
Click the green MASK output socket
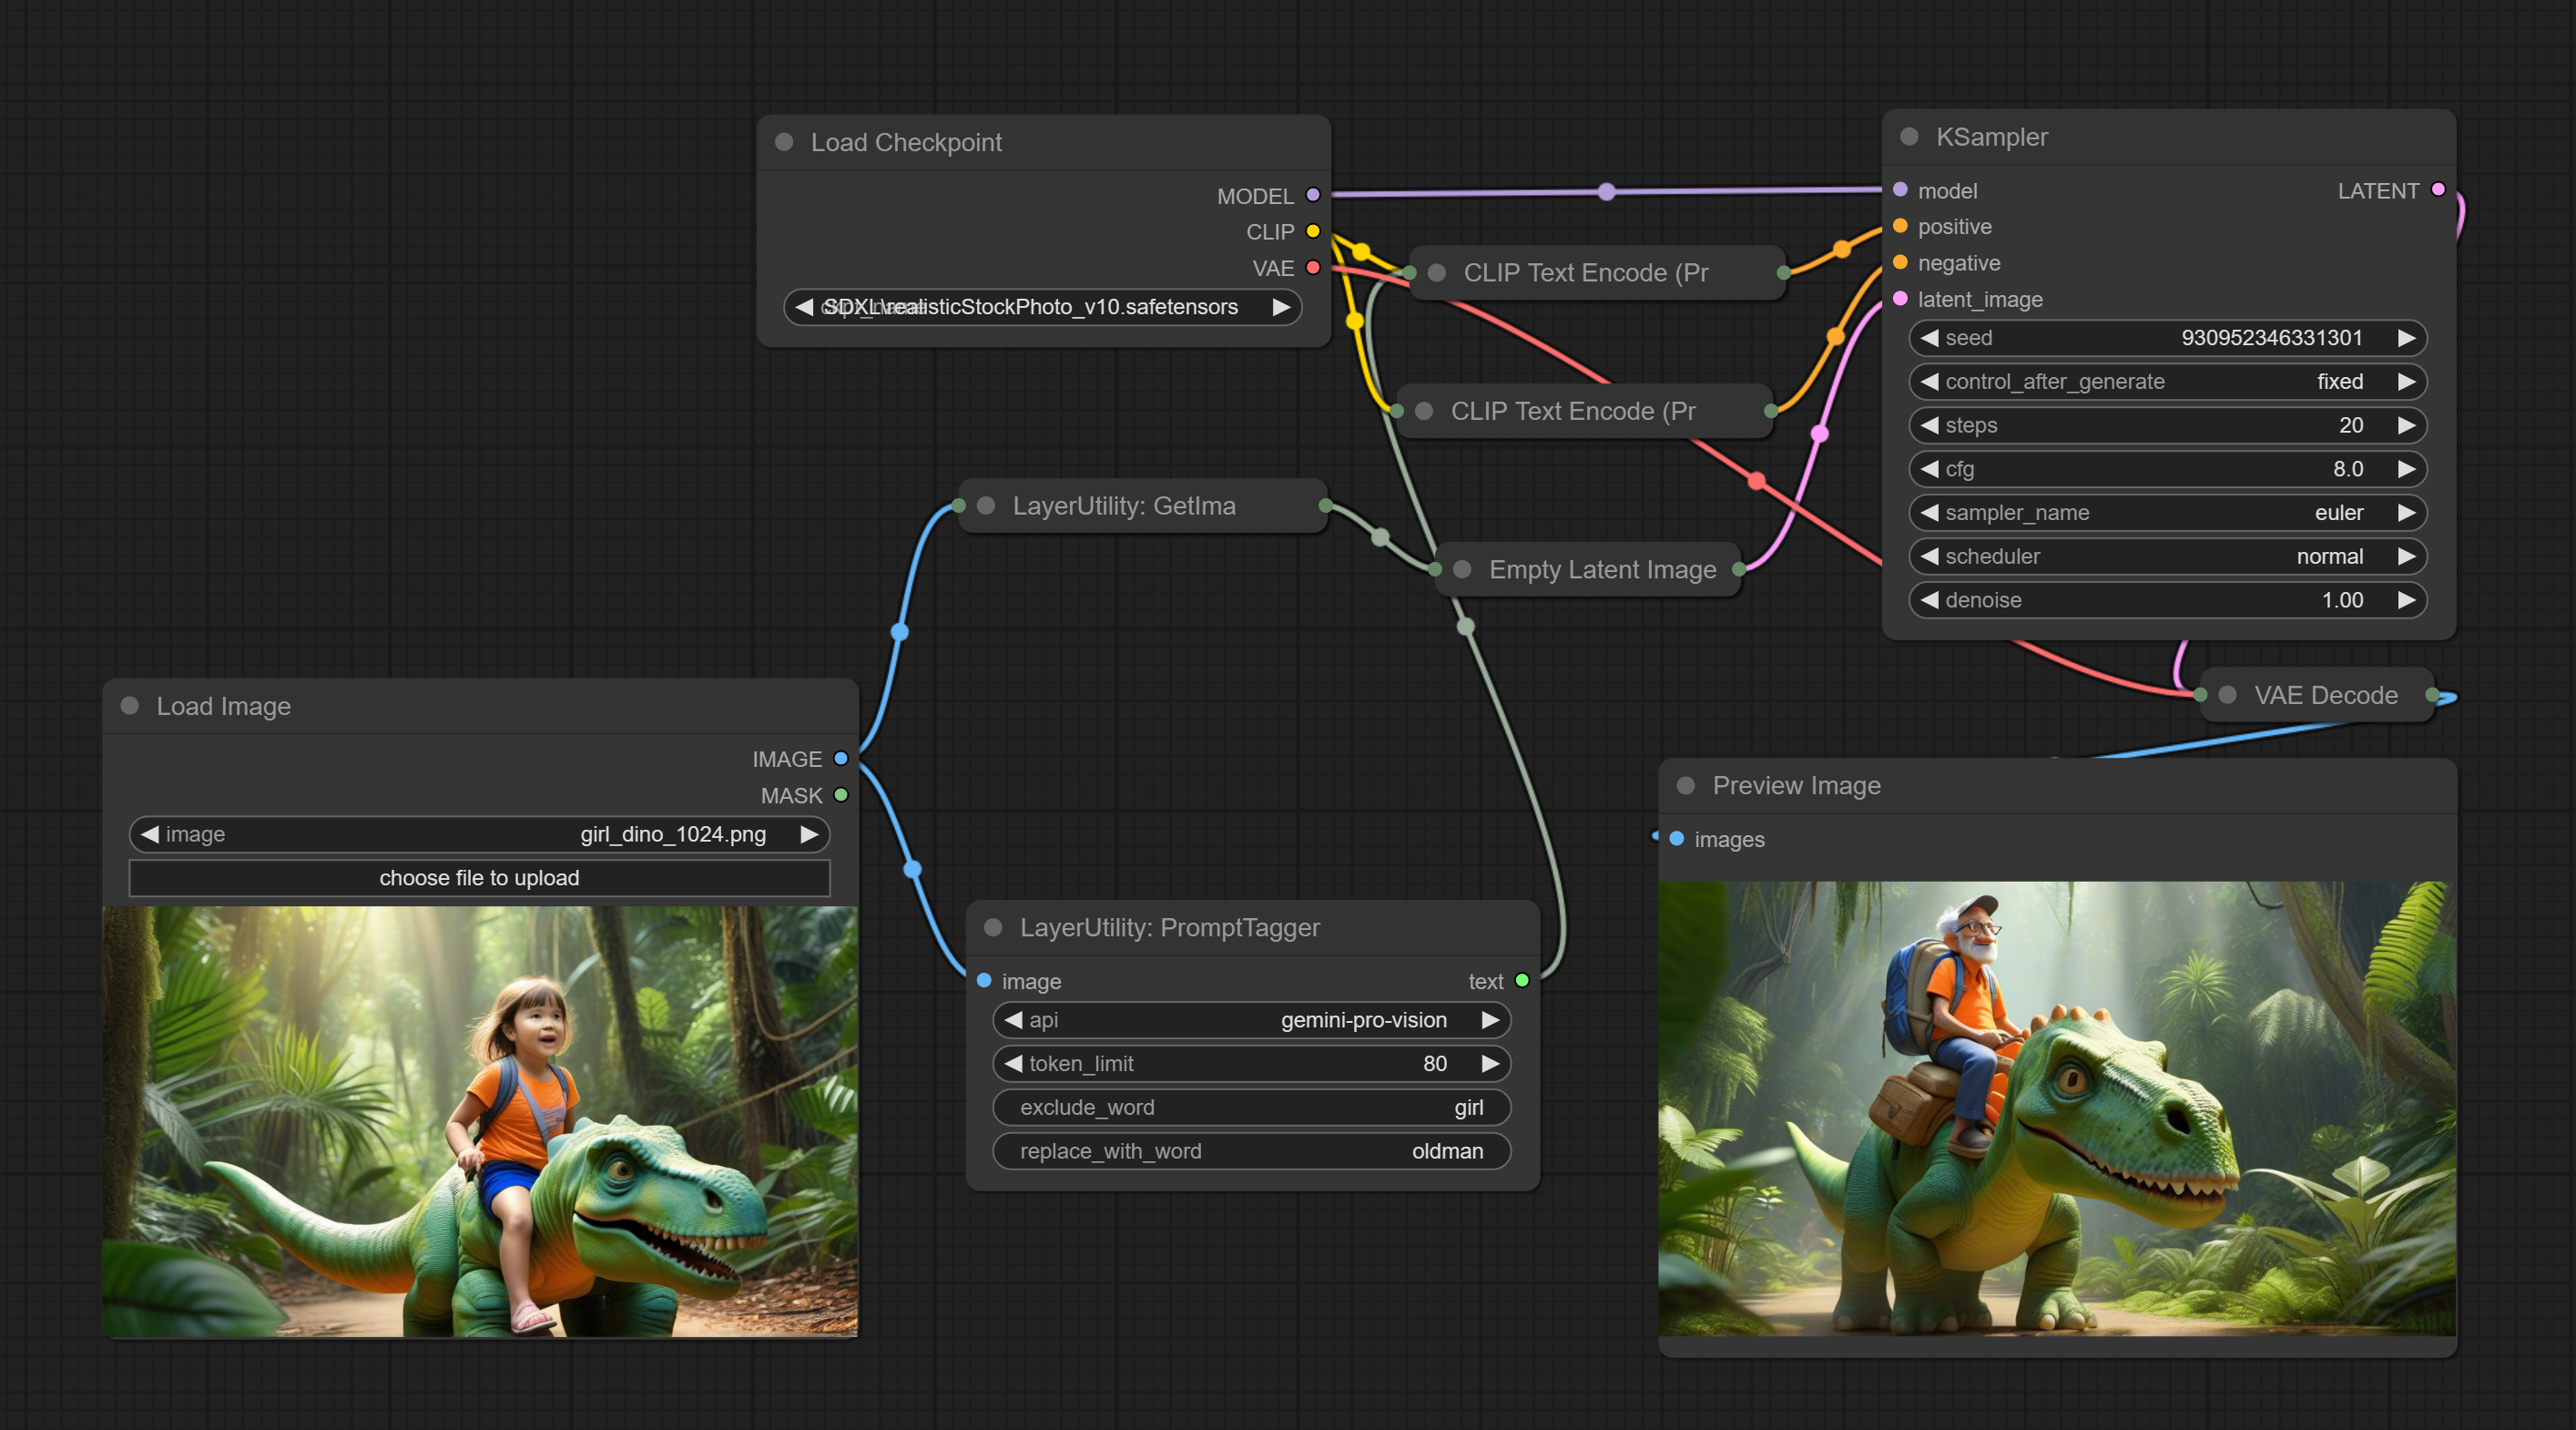[841, 795]
